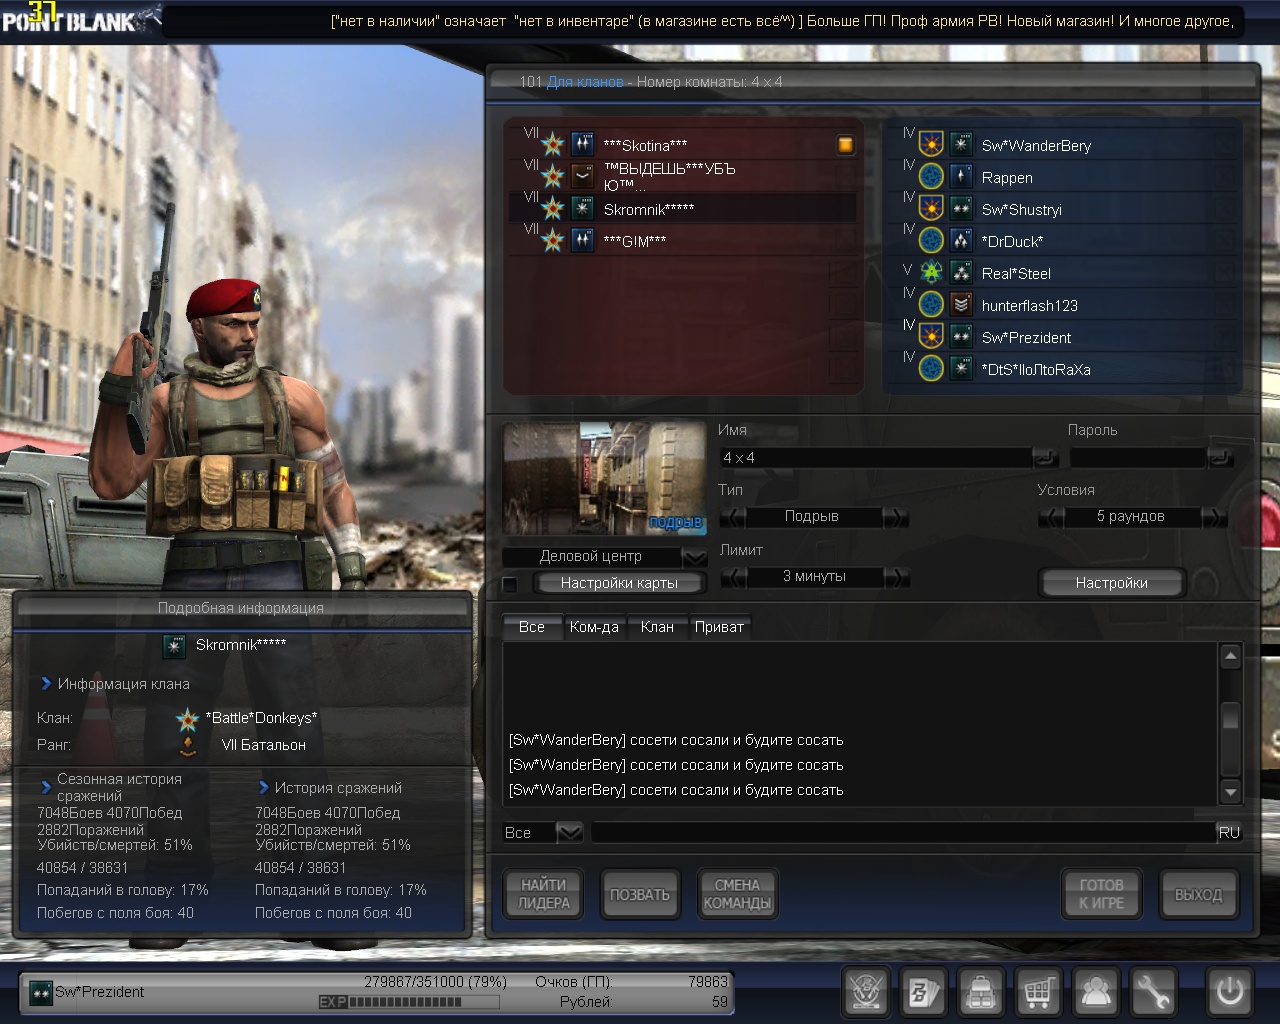Open the Деловой центр map dropdown
Viewport: 1280px width, 1024px height.
click(694, 557)
